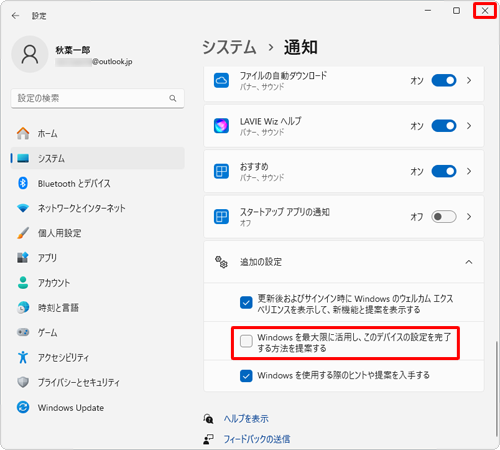
Task: Click the ヘルプを表示 help icon
Action: [x=209, y=419]
